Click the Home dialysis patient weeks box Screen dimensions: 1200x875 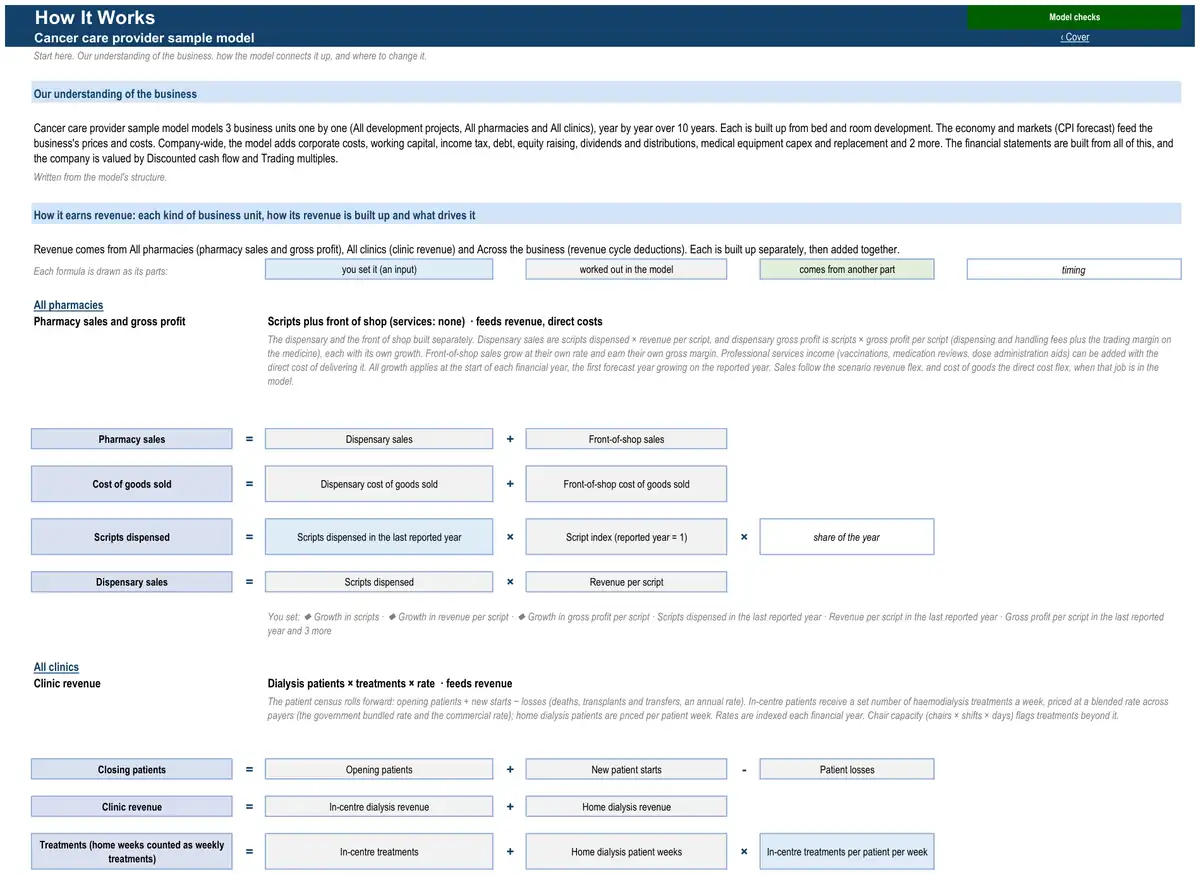[626, 852]
